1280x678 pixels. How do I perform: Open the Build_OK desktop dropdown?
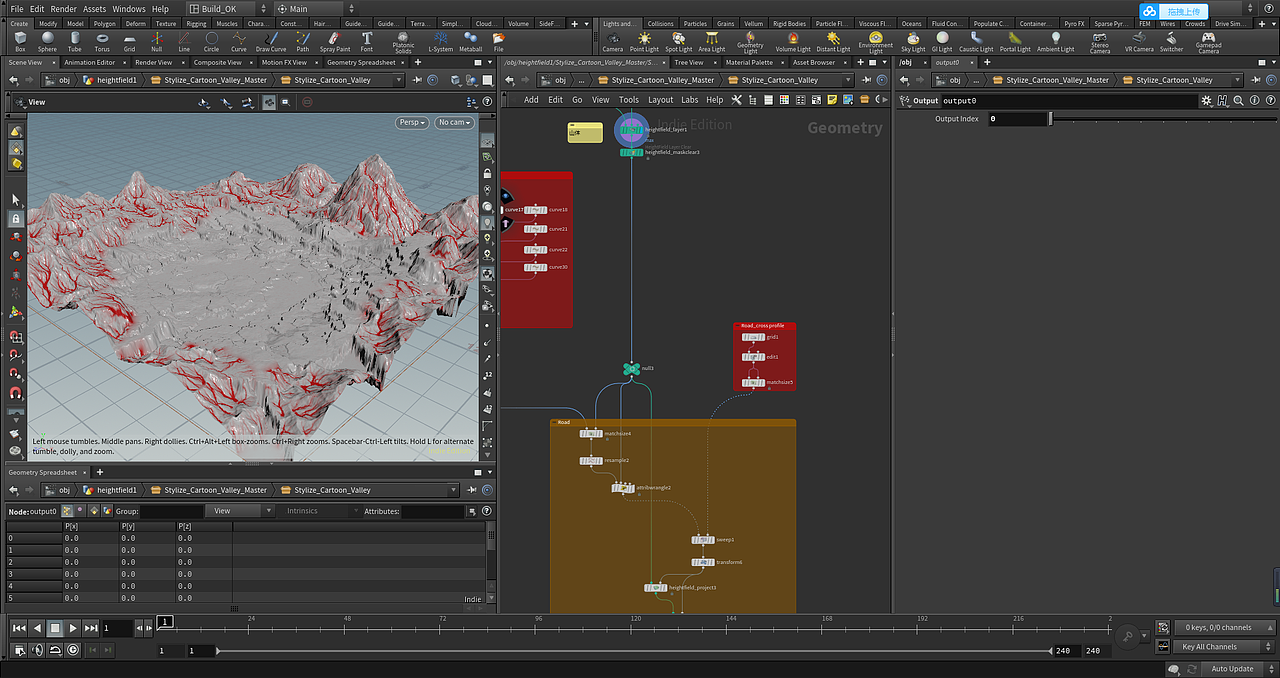(x=230, y=9)
